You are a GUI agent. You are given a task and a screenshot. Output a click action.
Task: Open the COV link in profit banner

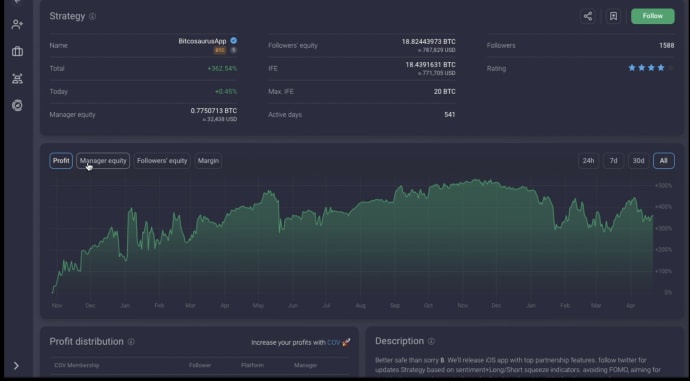(x=334, y=342)
